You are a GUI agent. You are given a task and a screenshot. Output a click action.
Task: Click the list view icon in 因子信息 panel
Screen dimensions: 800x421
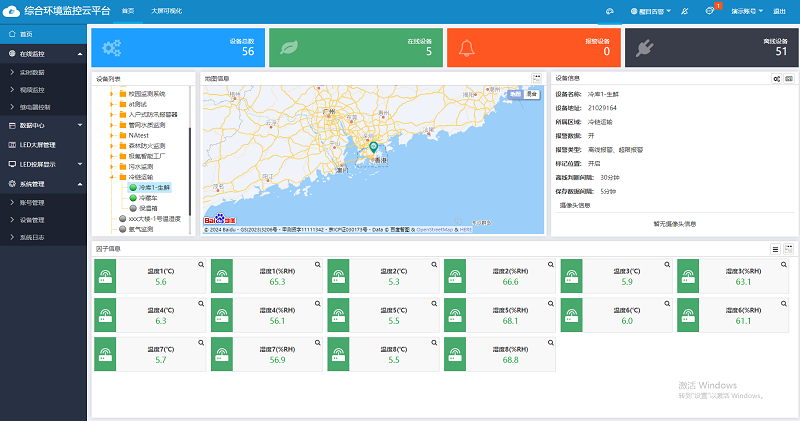click(775, 248)
